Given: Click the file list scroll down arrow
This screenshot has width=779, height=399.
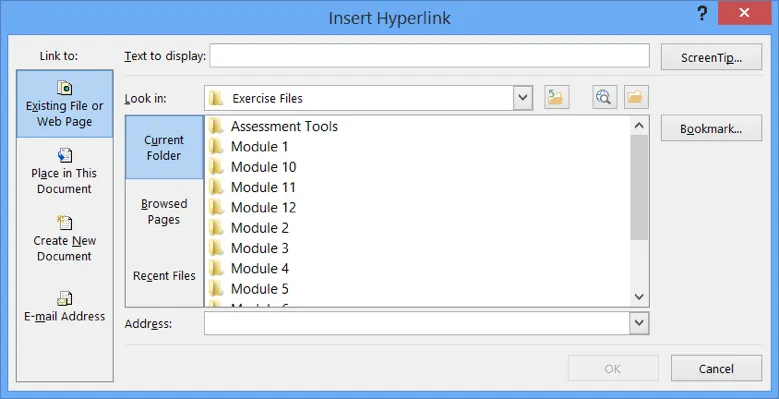Looking at the screenshot, I should pyautogui.click(x=639, y=297).
